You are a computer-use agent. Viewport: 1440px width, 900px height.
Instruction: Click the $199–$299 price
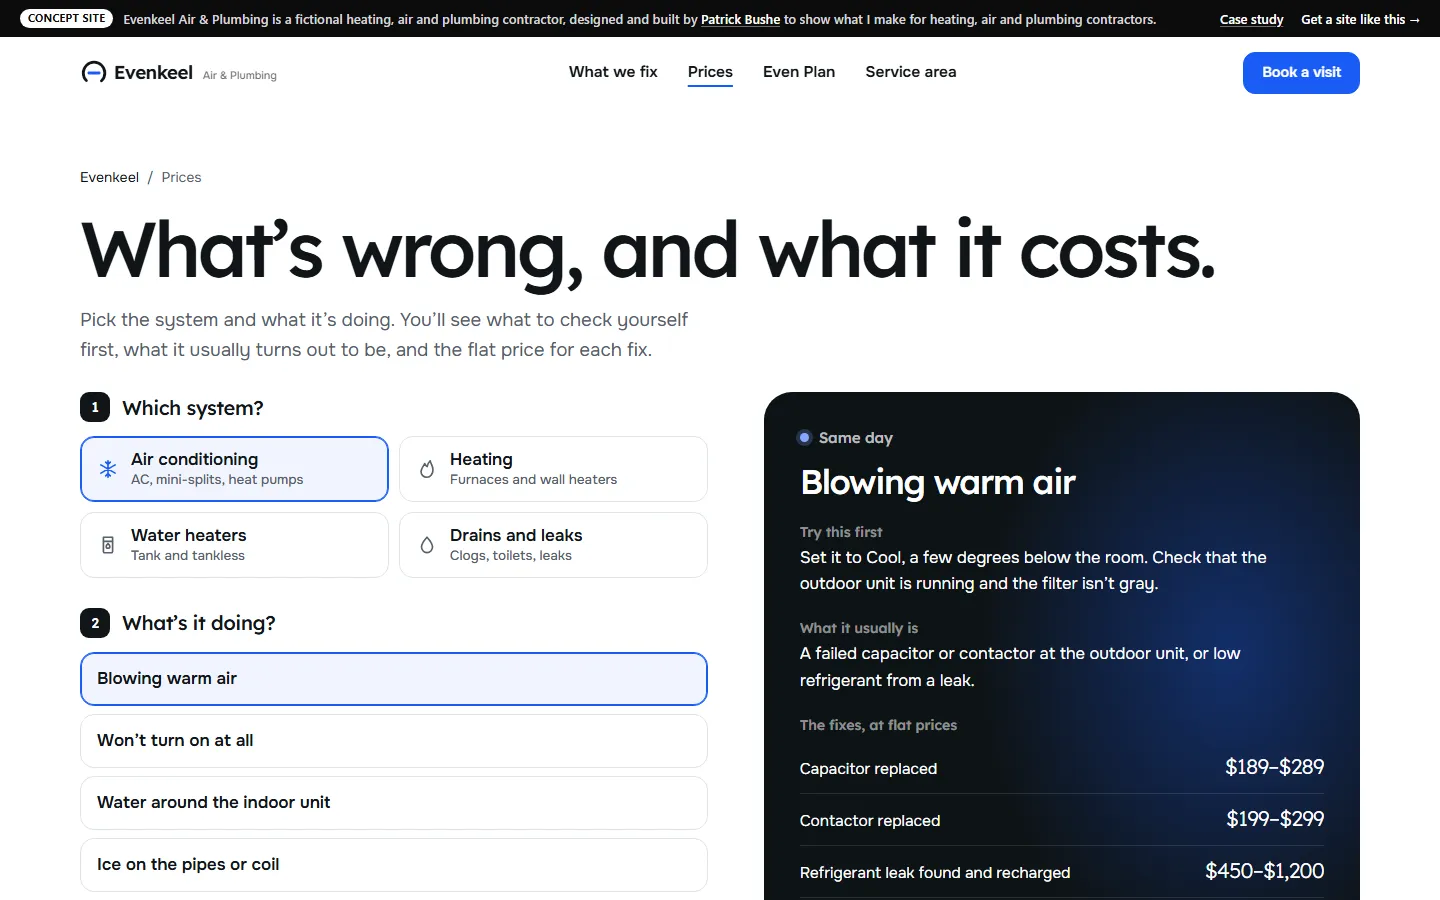(x=1275, y=819)
